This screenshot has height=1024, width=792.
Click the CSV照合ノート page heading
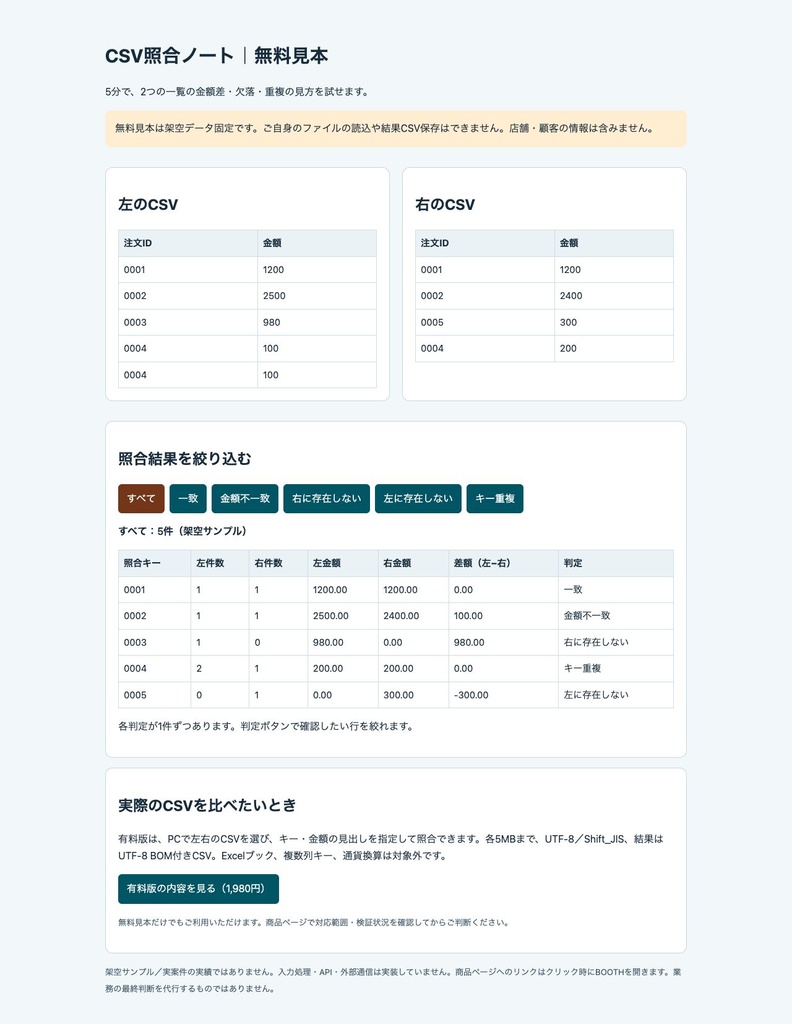click(x=216, y=56)
